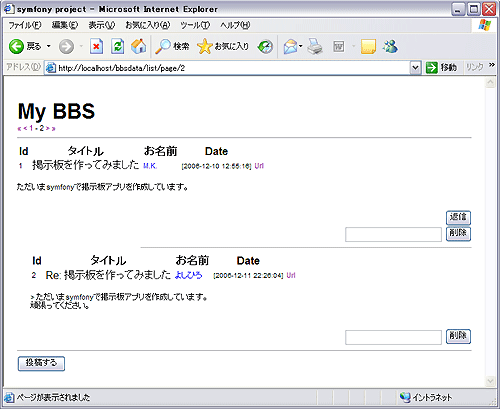500x409 pixels.
Task: Go to the Home page icon
Action: coord(139,46)
